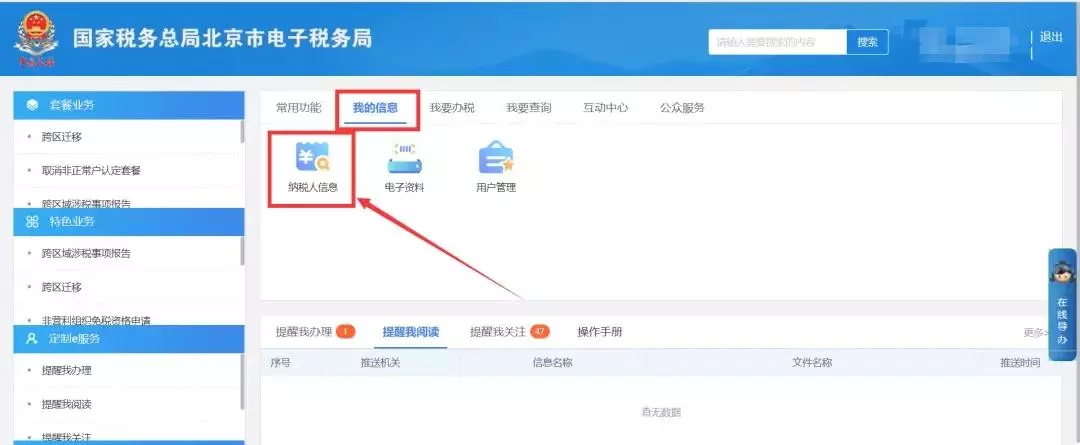Viewport: 1080px width, 445px height.
Task: Open 提醒我办理 in 定制e服务 sidebar
Action: [66, 370]
